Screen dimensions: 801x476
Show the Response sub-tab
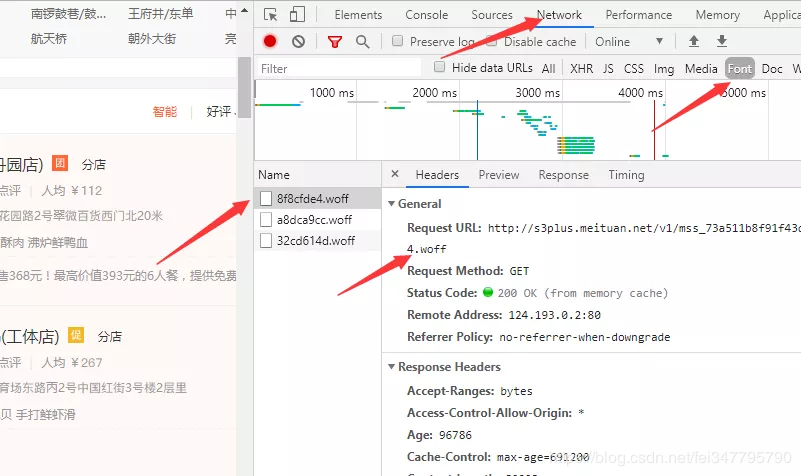tap(563, 175)
